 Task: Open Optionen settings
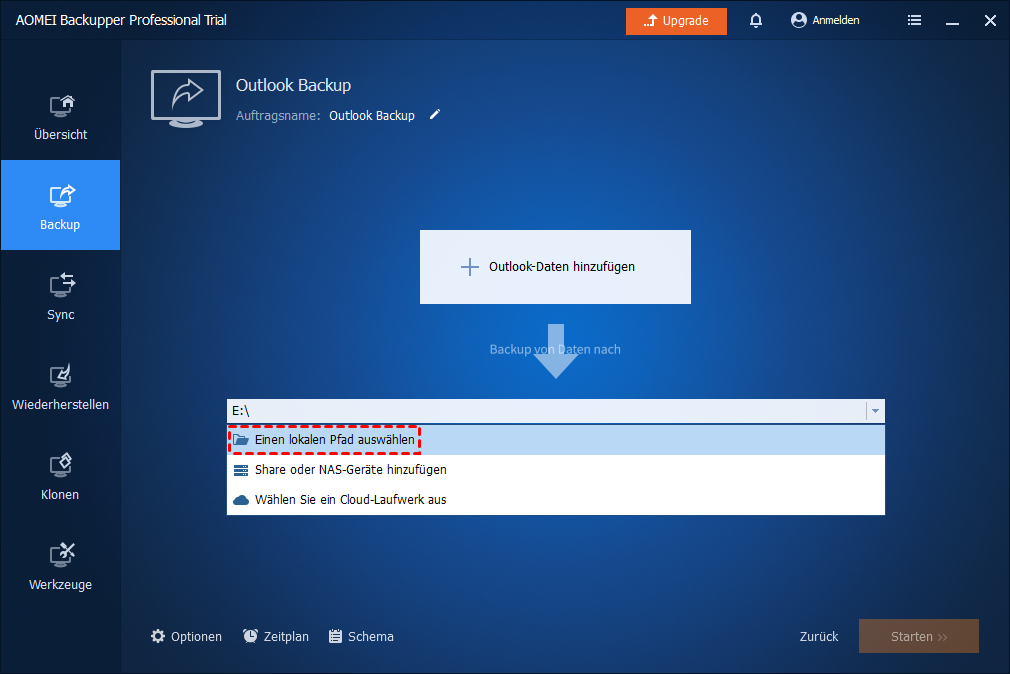click(186, 637)
